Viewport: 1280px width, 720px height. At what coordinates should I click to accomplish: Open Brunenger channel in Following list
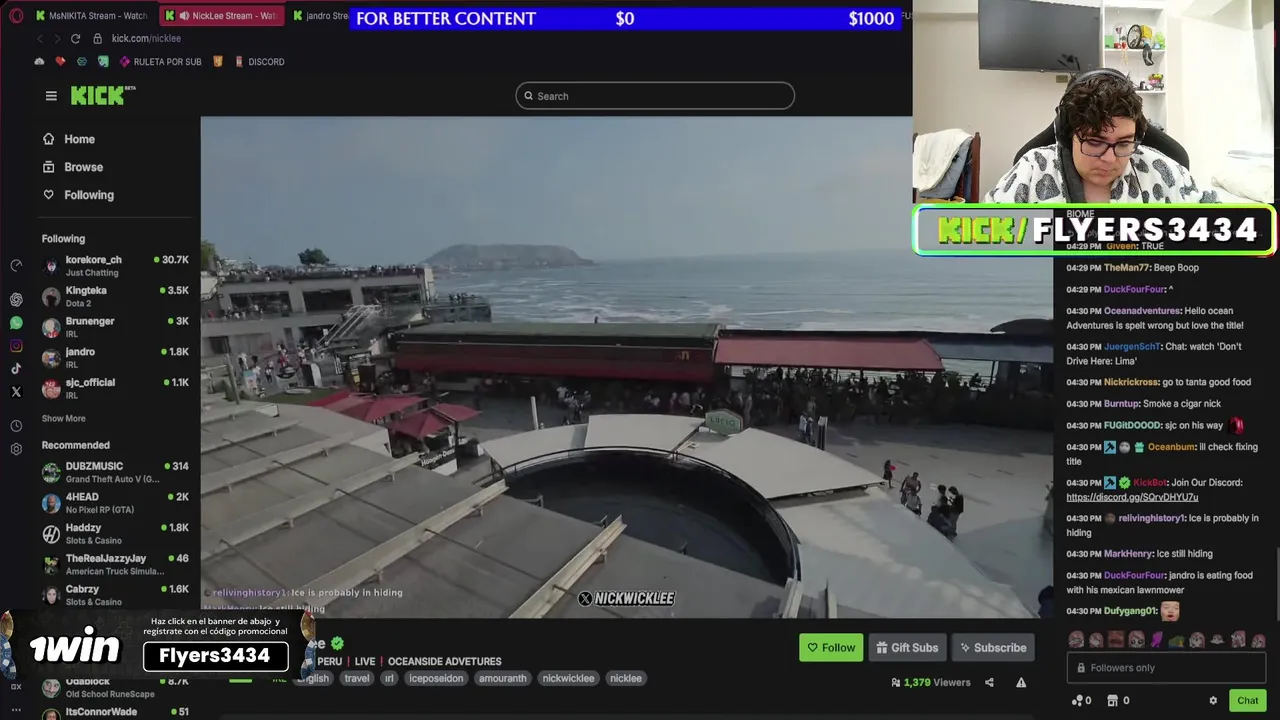pos(115,327)
